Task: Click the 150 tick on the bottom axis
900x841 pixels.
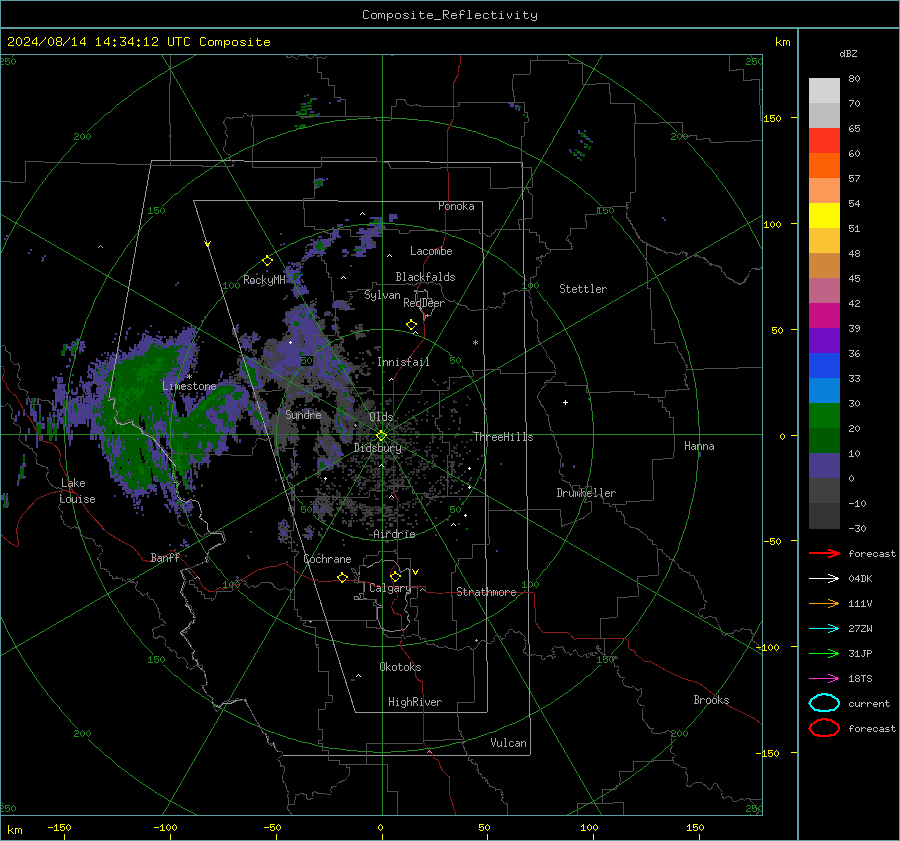Action: [695, 828]
